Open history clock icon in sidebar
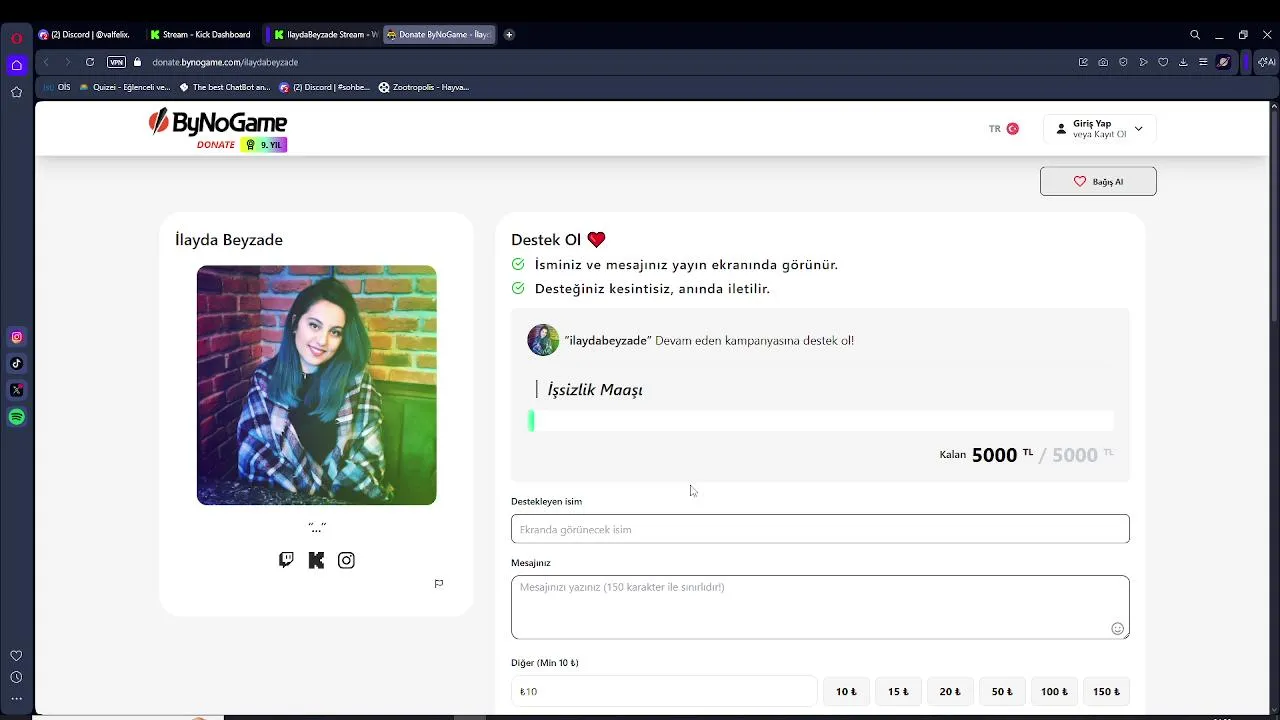This screenshot has width=1280, height=720. (16, 677)
